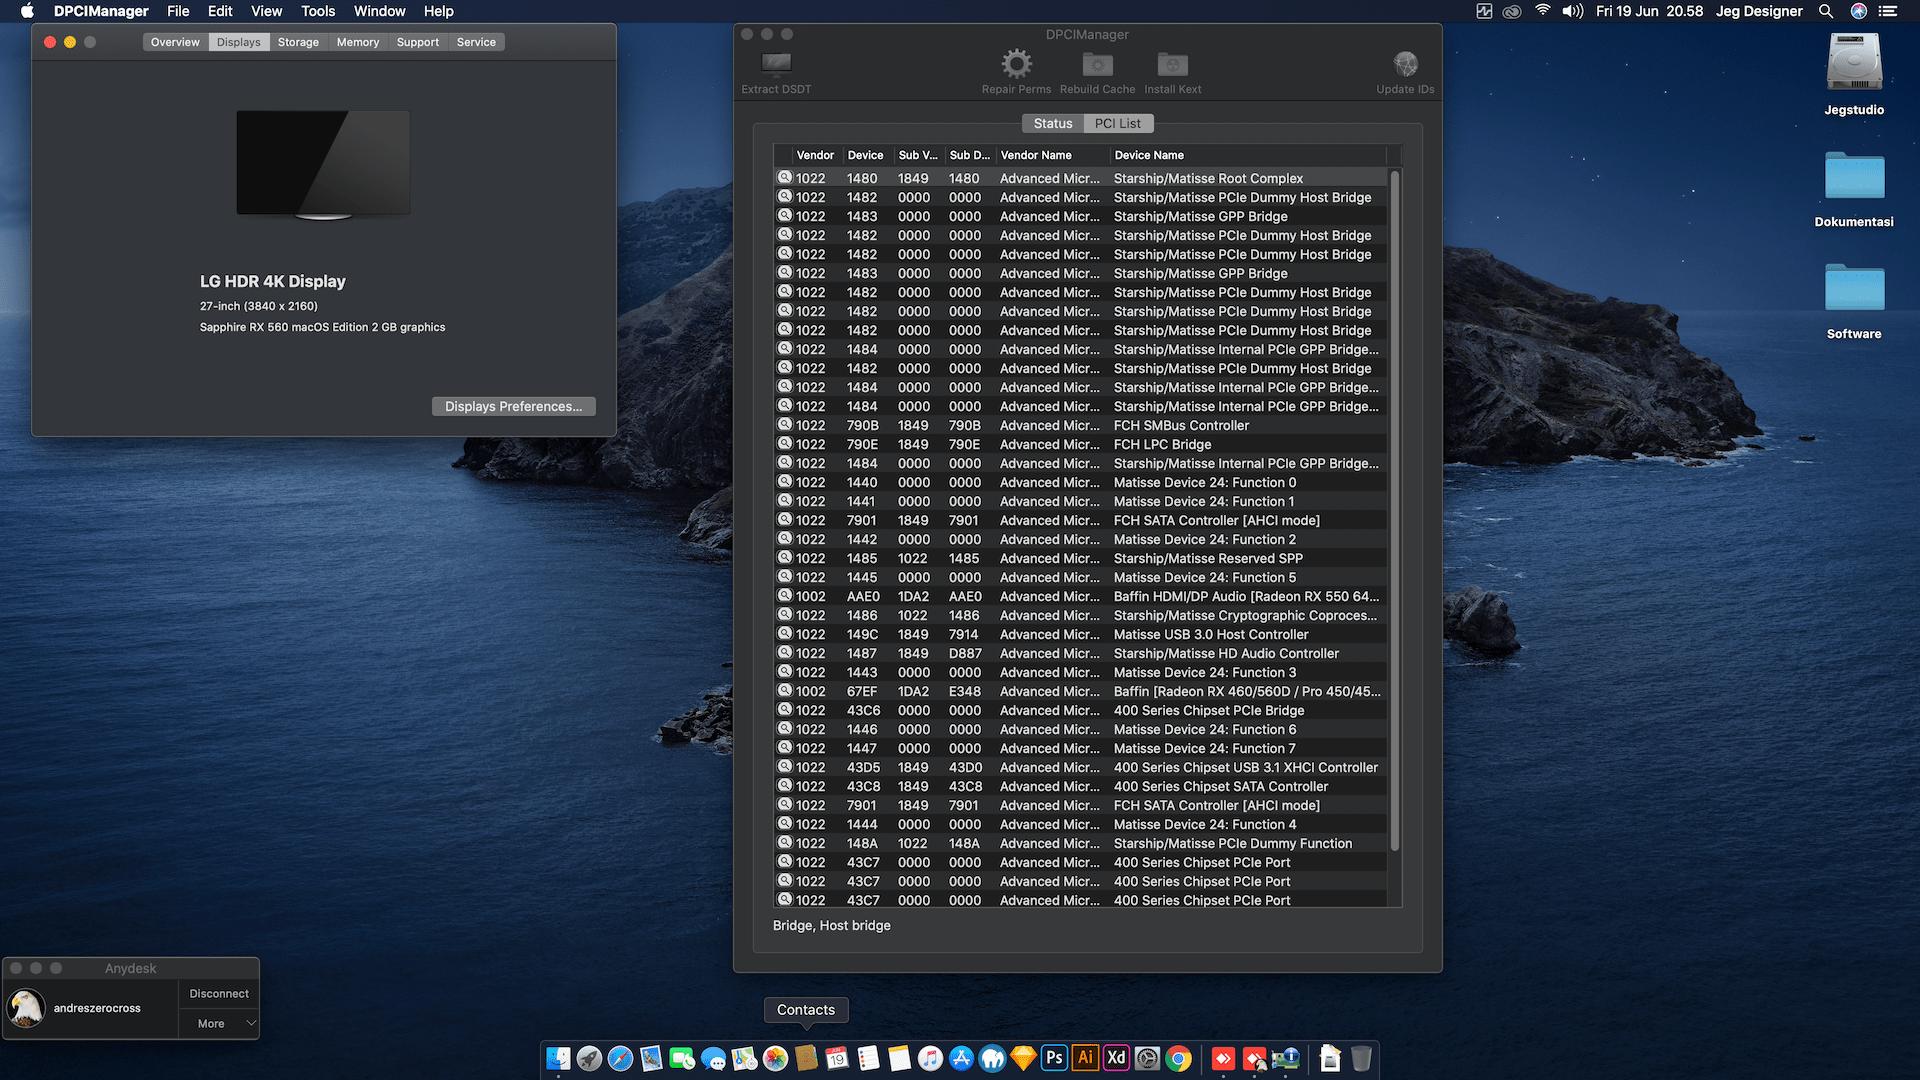The image size is (1920, 1080).
Task: Click the Update IDs globe icon
Action: click(x=1405, y=65)
